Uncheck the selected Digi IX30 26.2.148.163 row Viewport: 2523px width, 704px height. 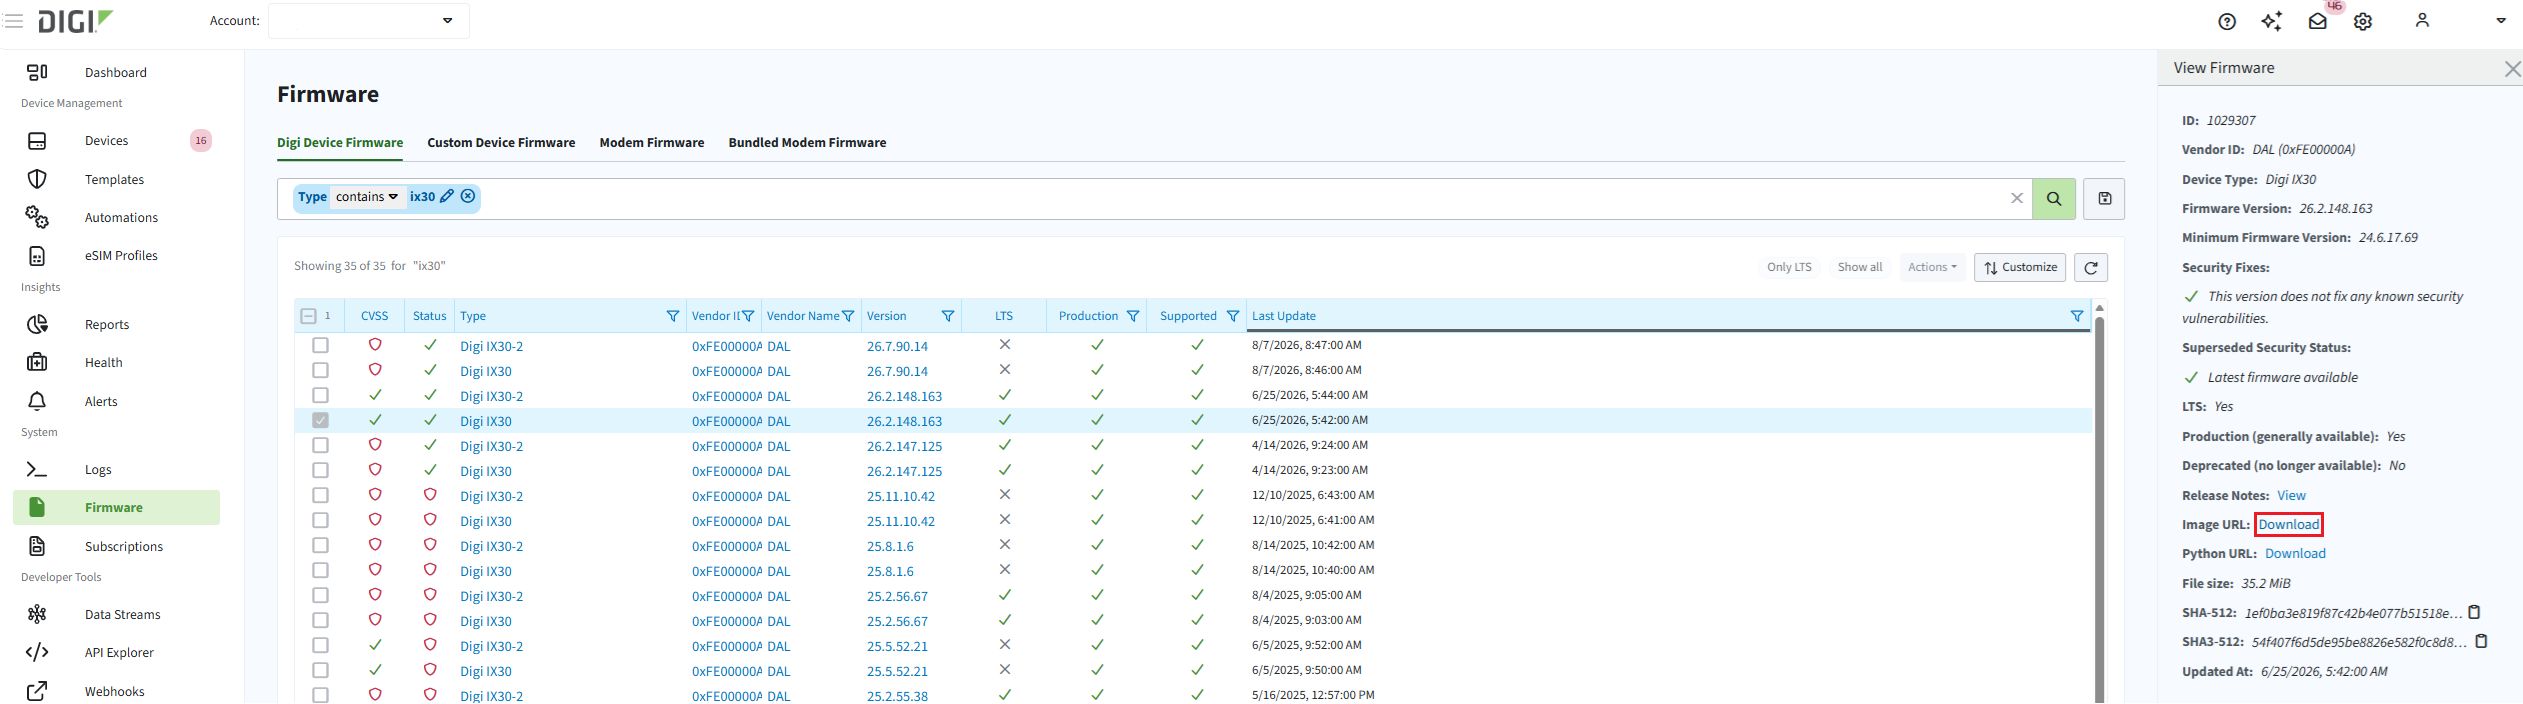tap(320, 420)
